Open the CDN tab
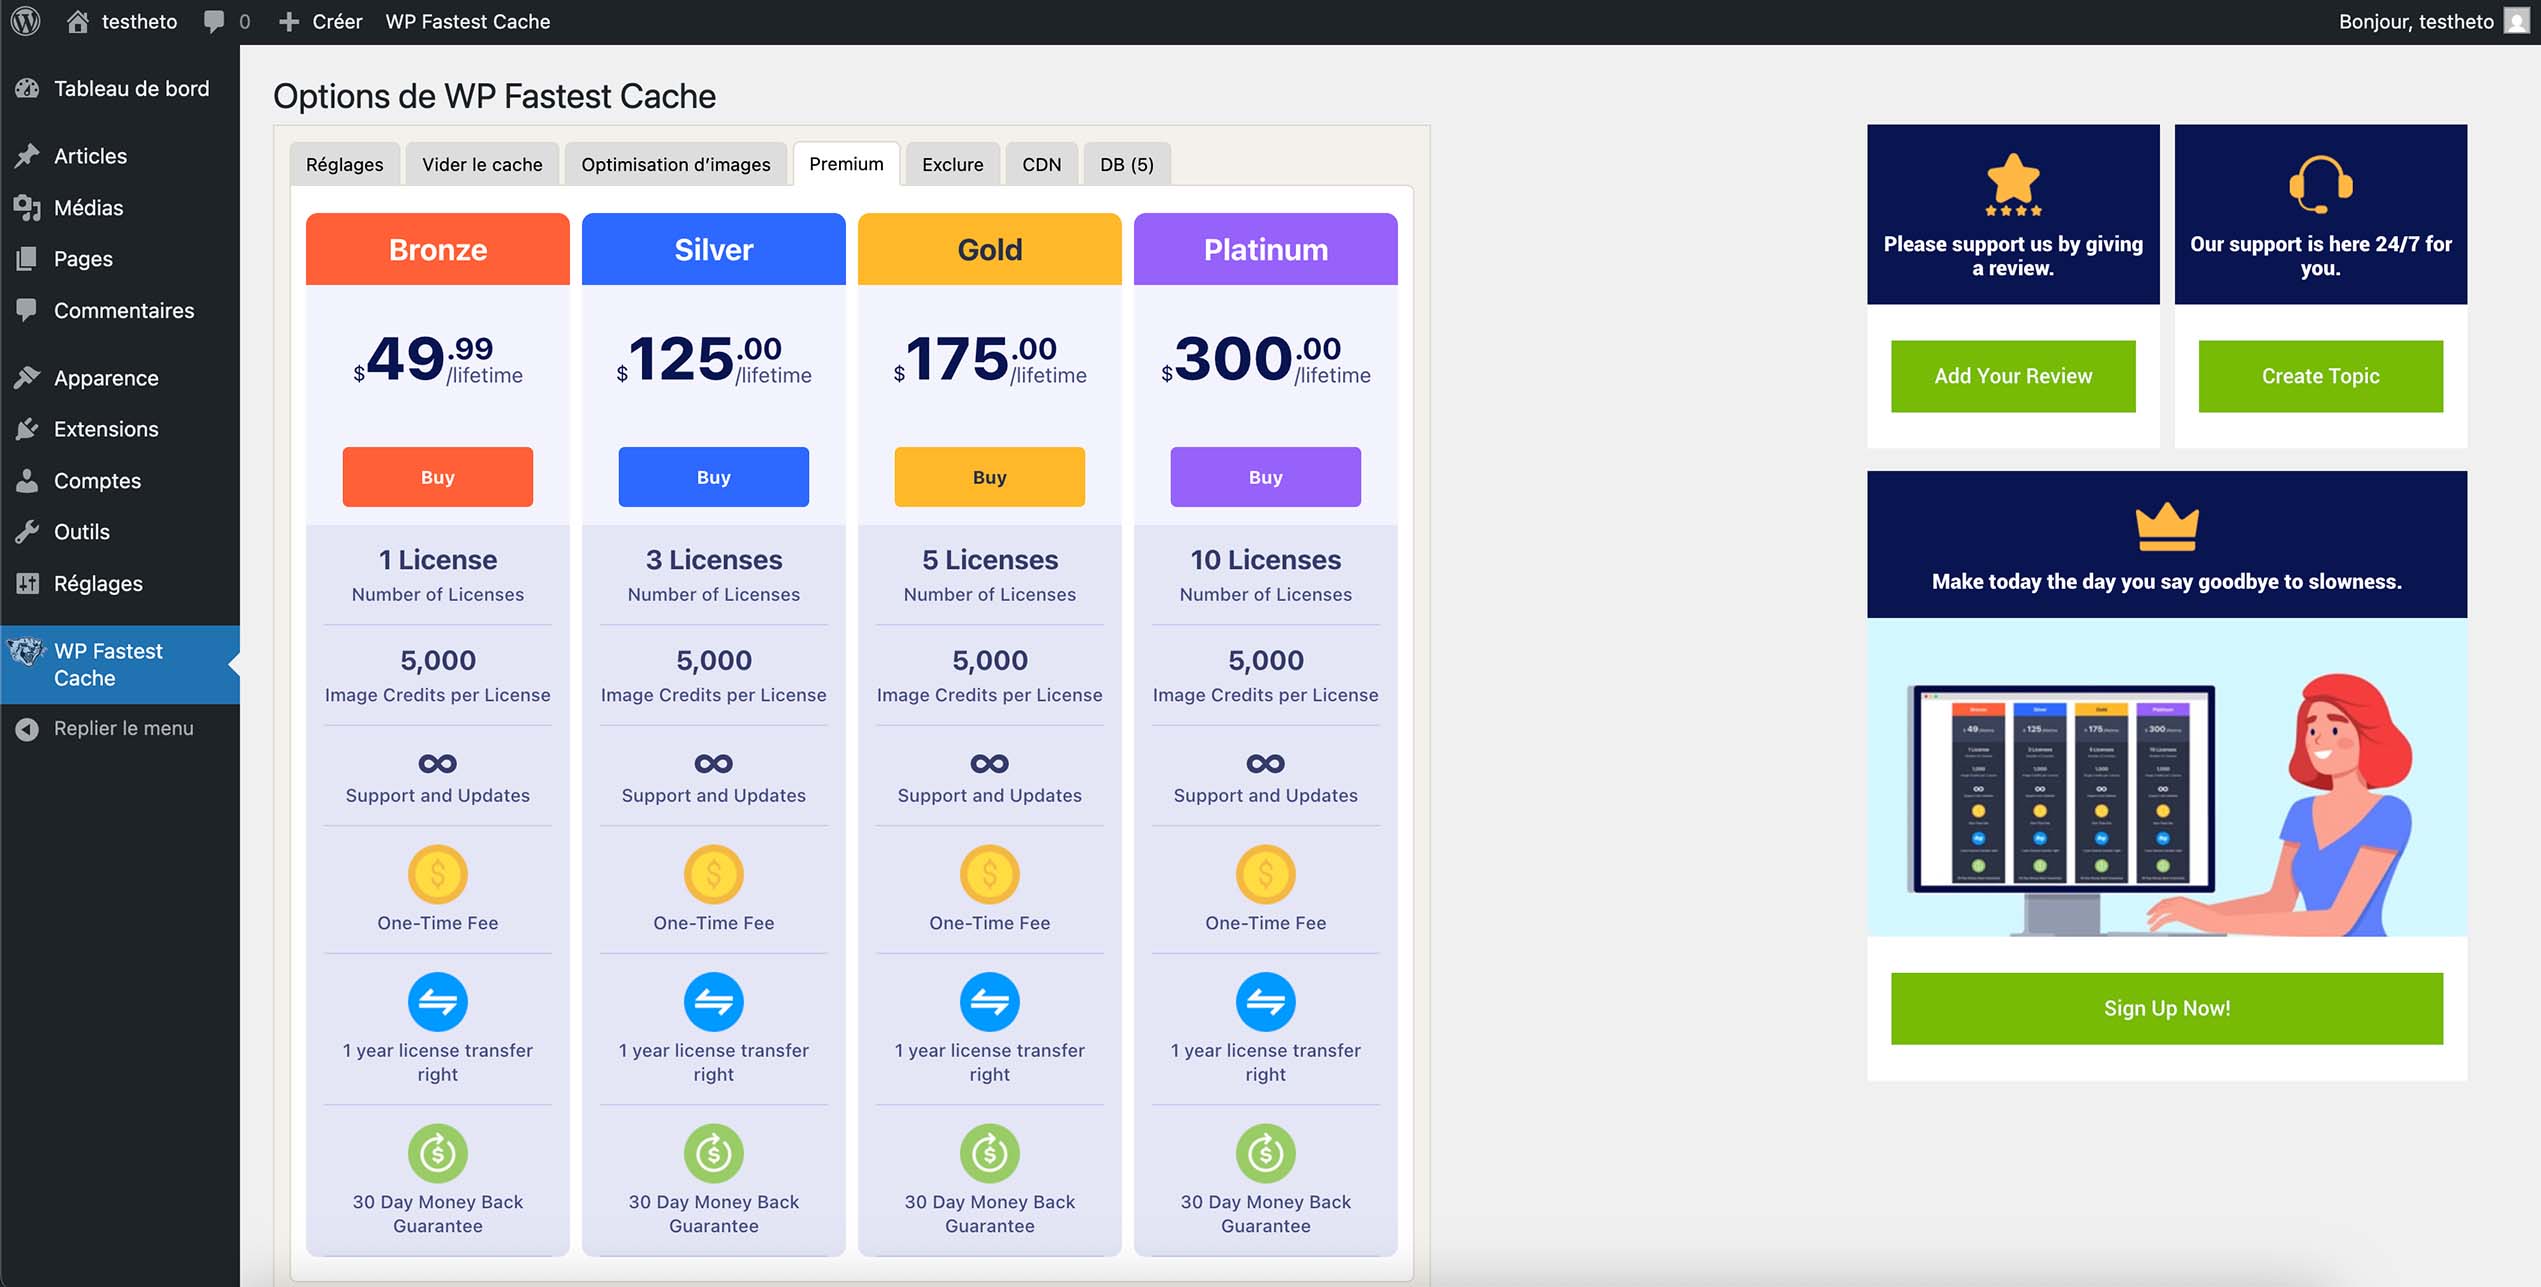This screenshot has width=2541, height=1287. point(1042,163)
